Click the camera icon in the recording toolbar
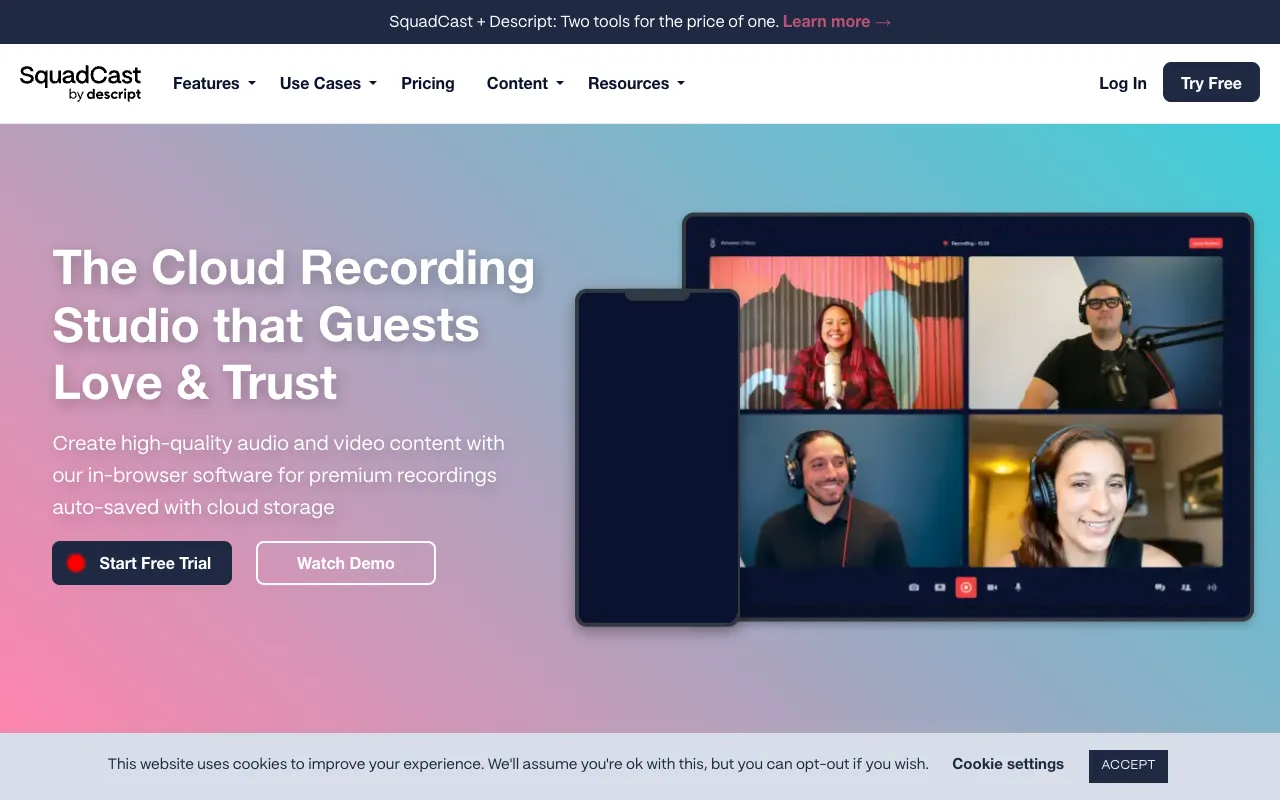This screenshot has height=800, width=1280. [x=913, y=587]
